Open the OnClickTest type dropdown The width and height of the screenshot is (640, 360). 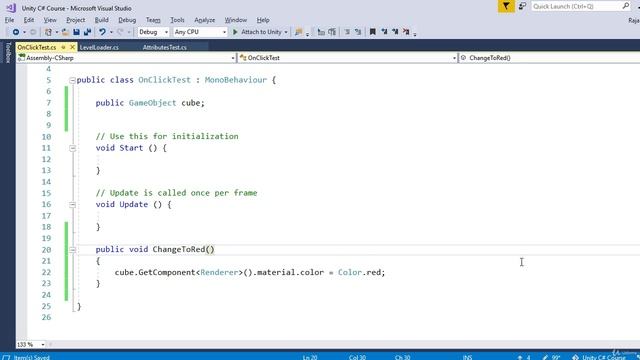pos(348,58)
